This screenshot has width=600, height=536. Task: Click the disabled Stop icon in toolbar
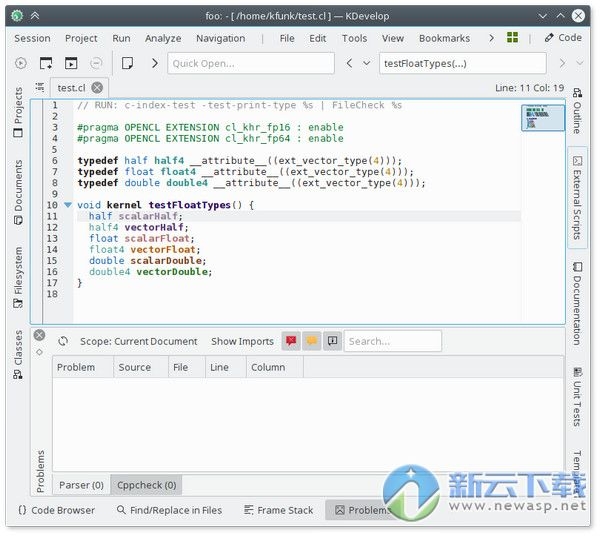tap(97, 63)
